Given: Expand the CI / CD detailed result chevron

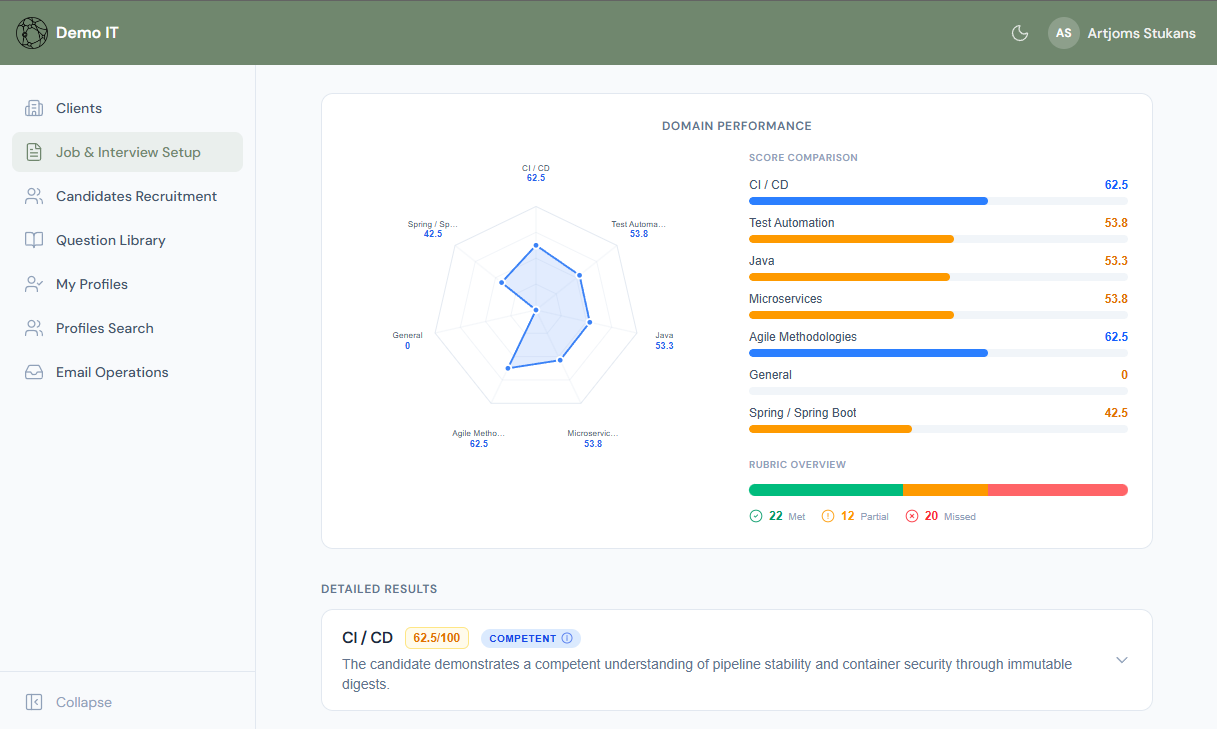Looking at the screenshot, I should click(1122, 660).
